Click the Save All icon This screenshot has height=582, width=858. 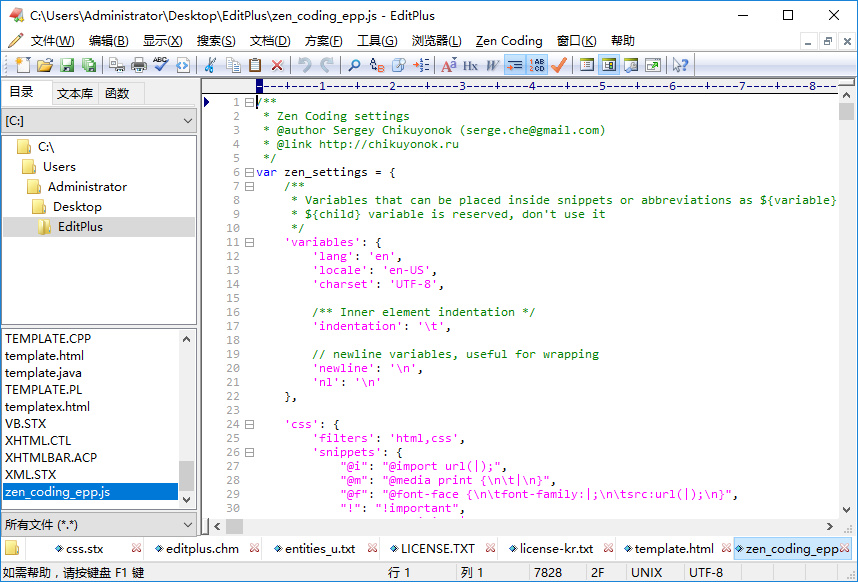(89, 65)
